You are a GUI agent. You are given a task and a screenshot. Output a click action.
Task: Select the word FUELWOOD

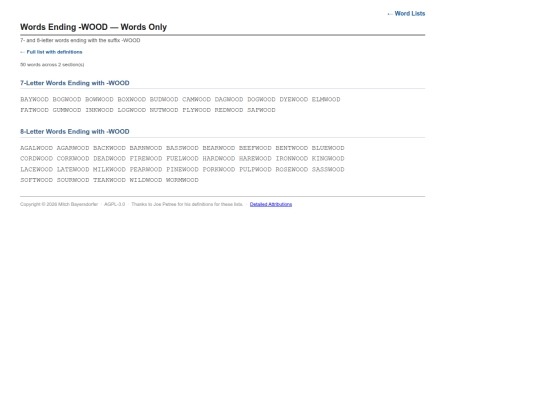click(182, 159)
